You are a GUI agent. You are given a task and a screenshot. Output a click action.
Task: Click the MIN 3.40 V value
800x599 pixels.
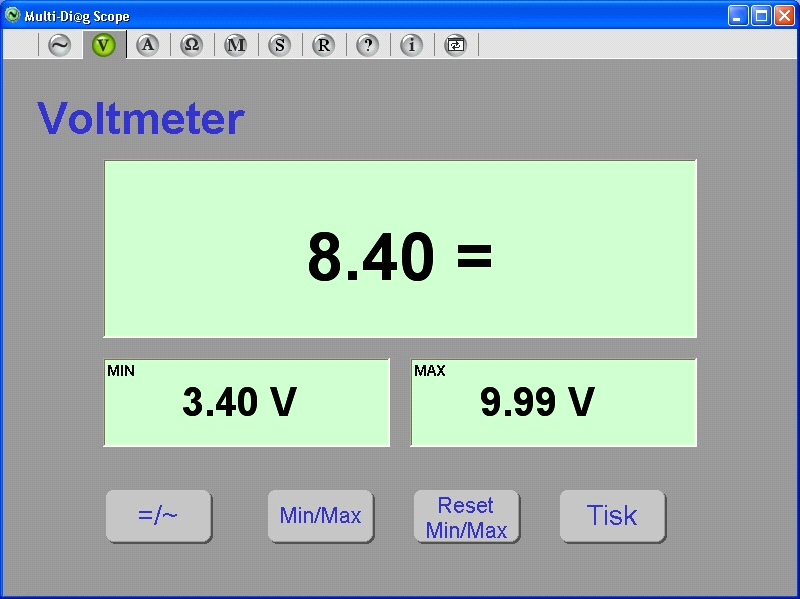point(239,402)
